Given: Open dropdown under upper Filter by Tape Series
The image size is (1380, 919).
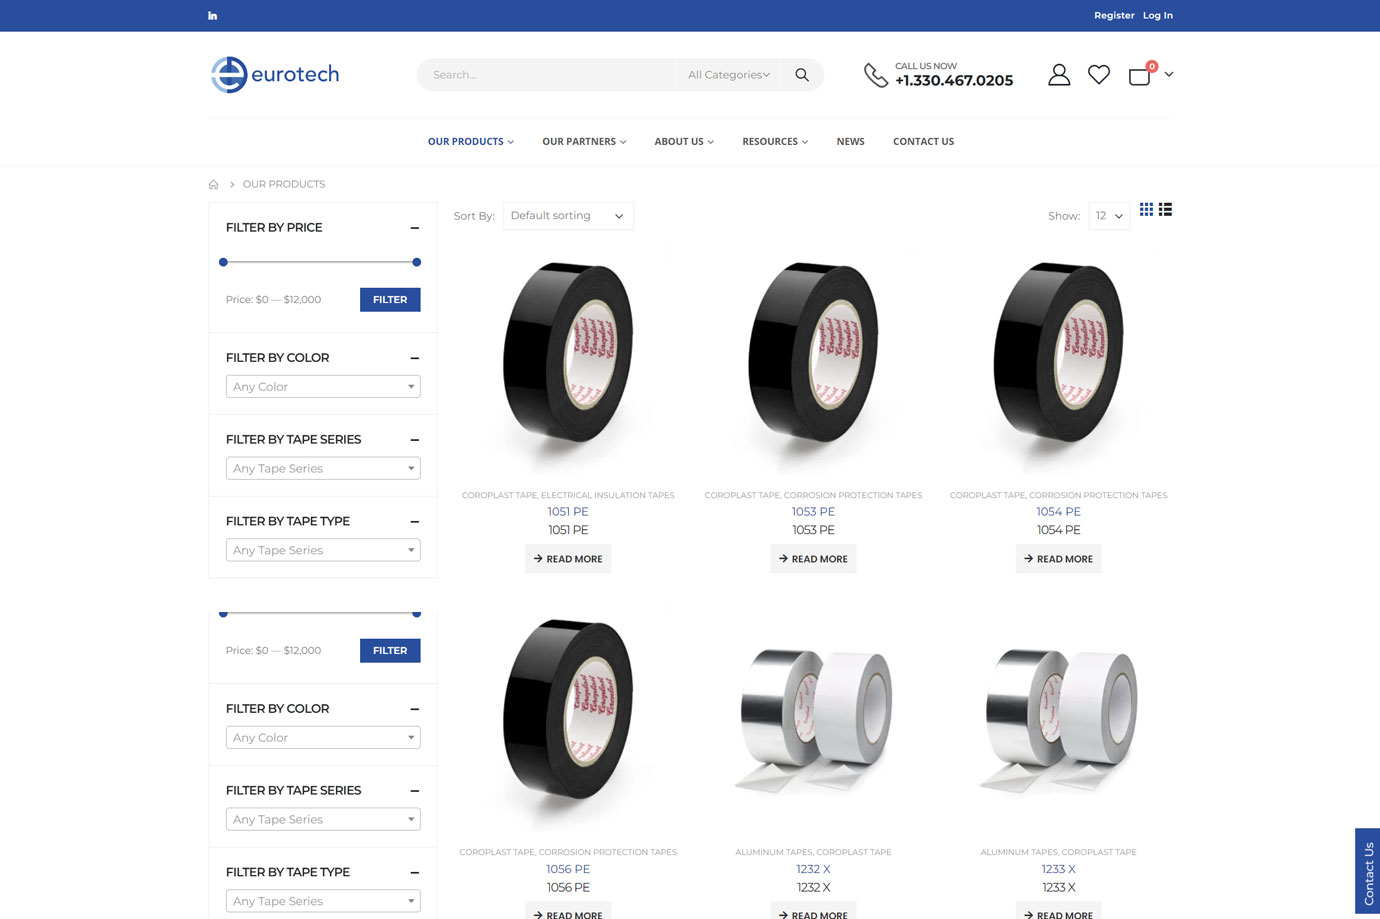Looking at the screenshot, I should [323, 469].
